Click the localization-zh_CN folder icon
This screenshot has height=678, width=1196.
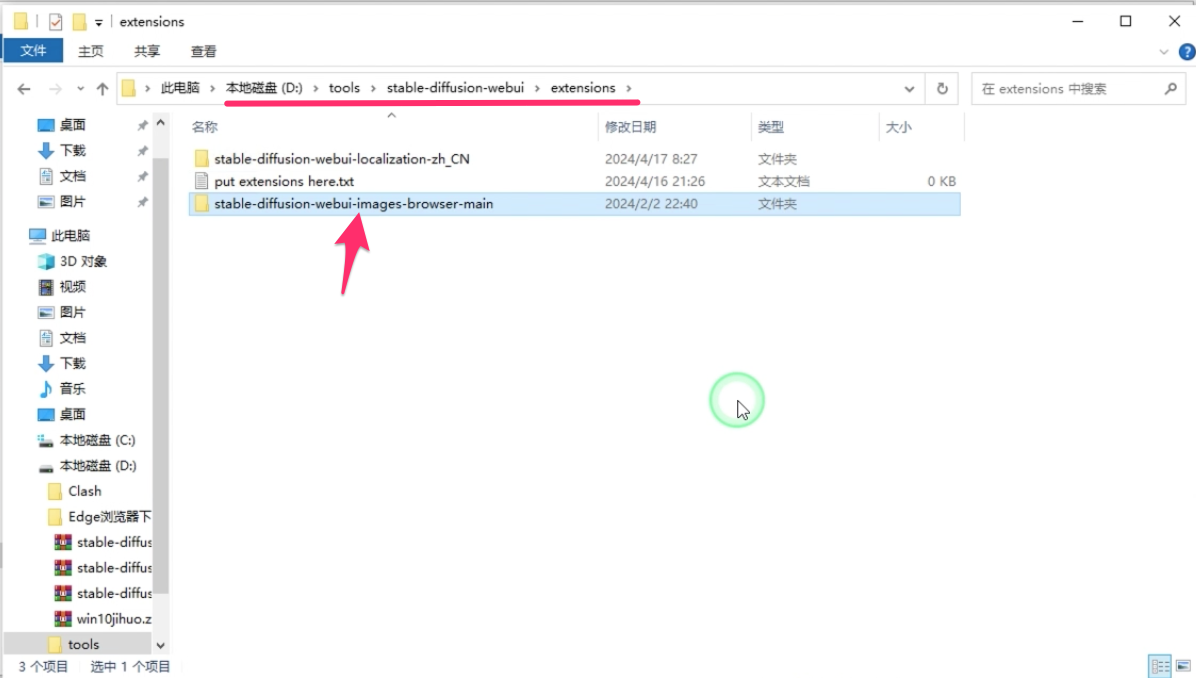click(201, 159)
